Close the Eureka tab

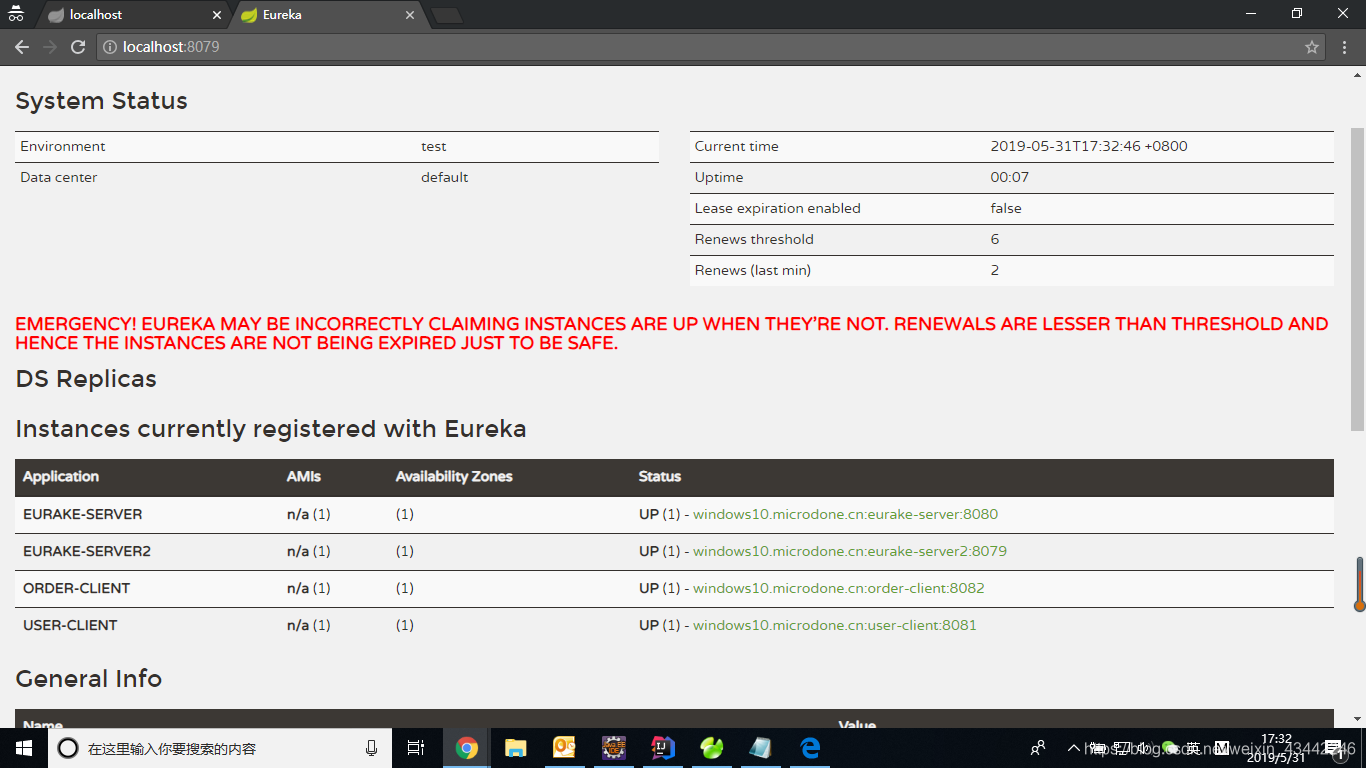[410, 15]
